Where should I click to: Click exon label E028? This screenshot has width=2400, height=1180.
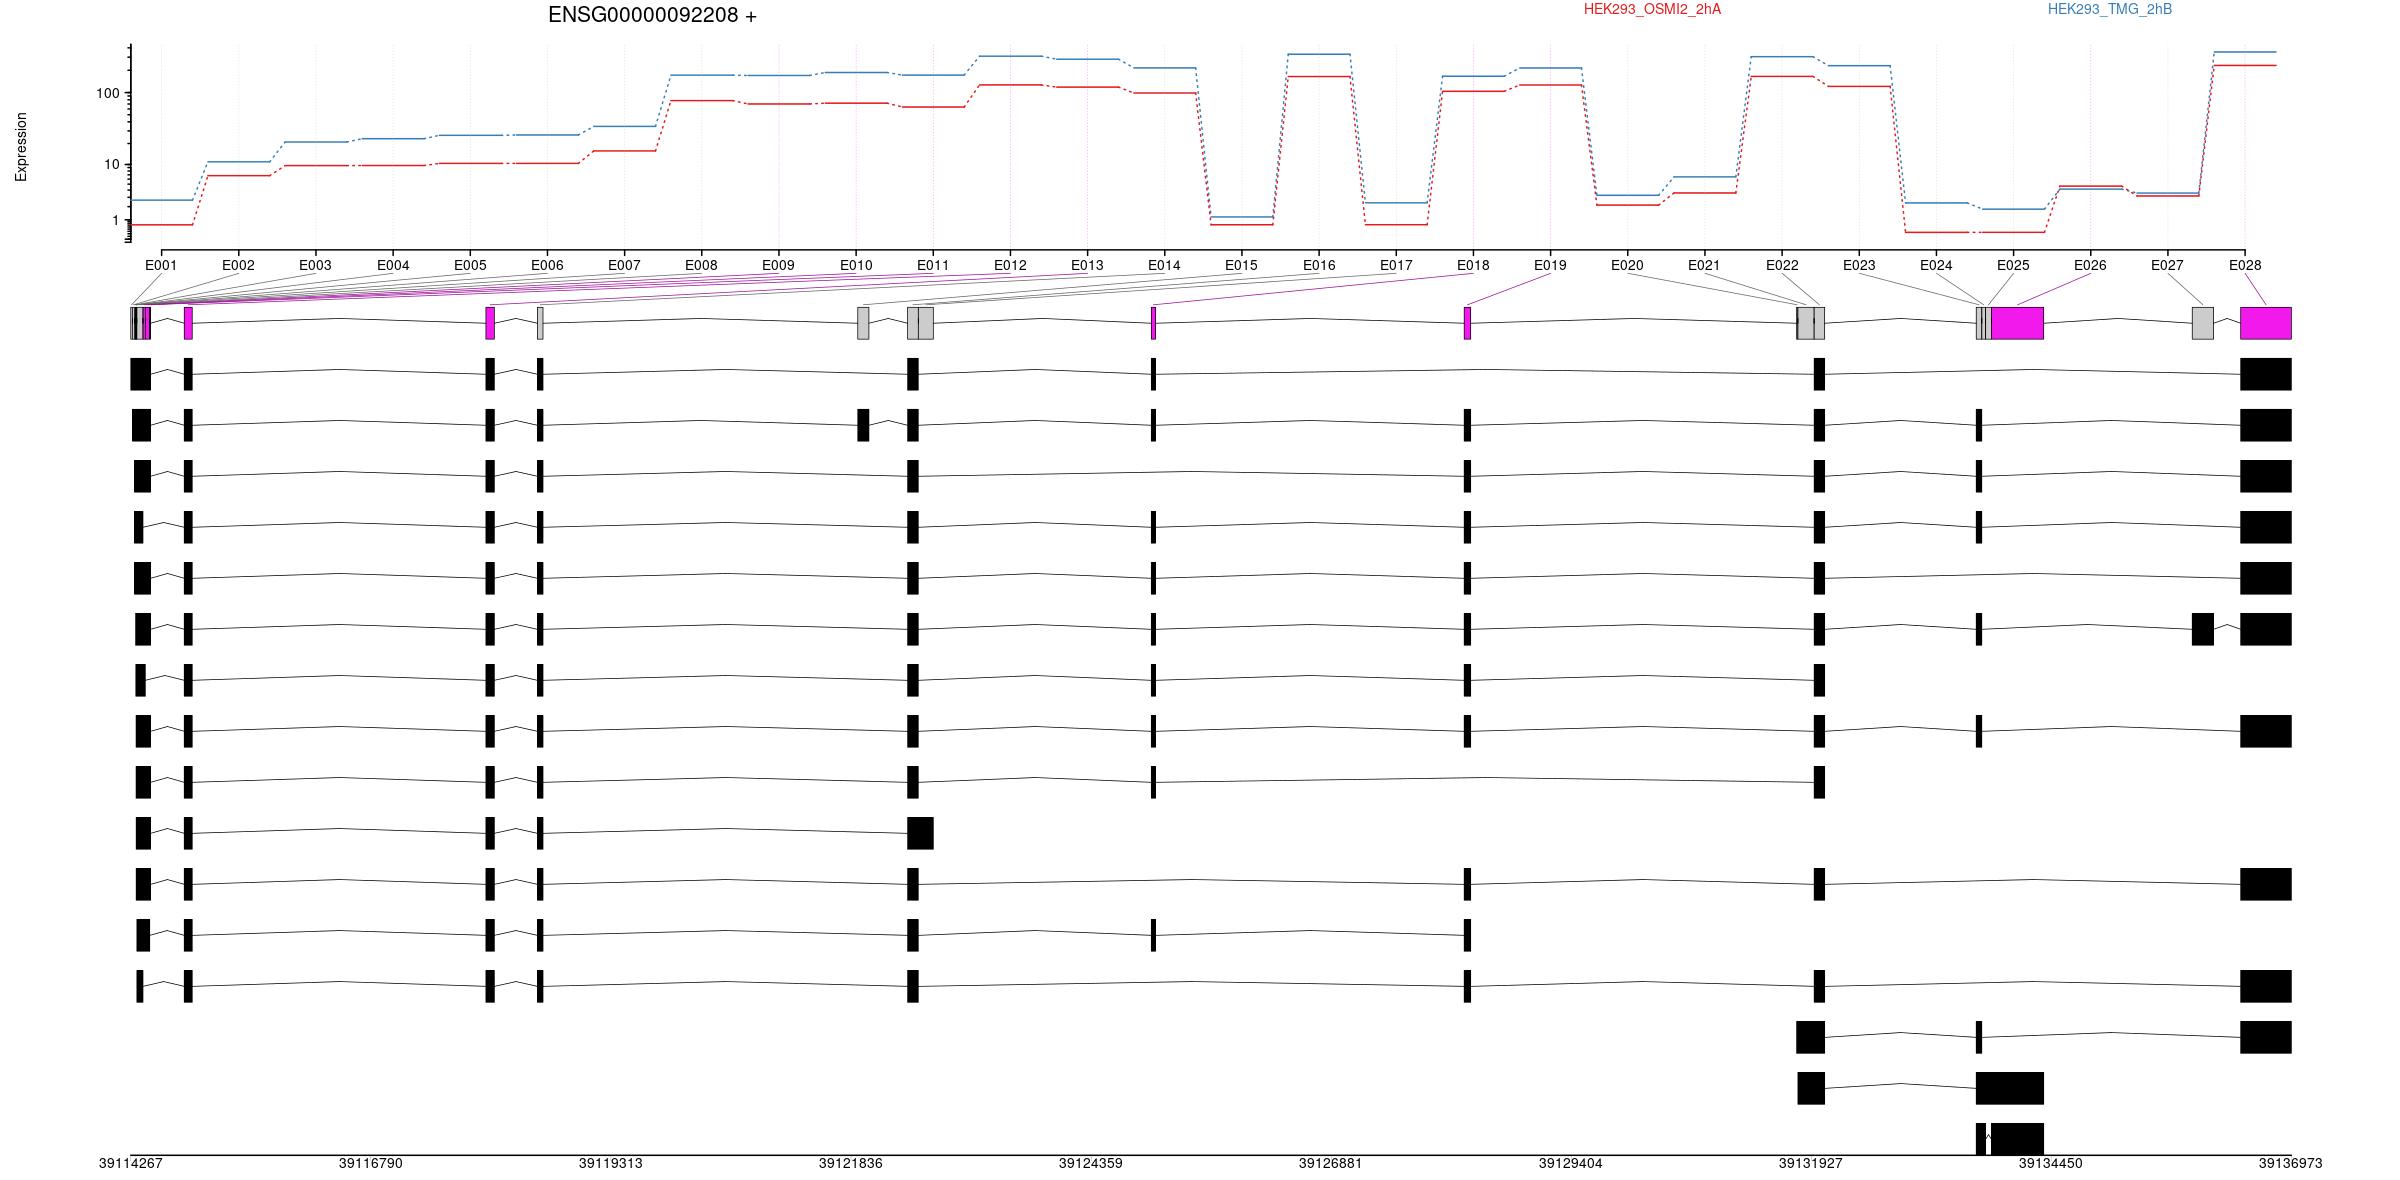pyautogui.click(x=2245, y=265)
